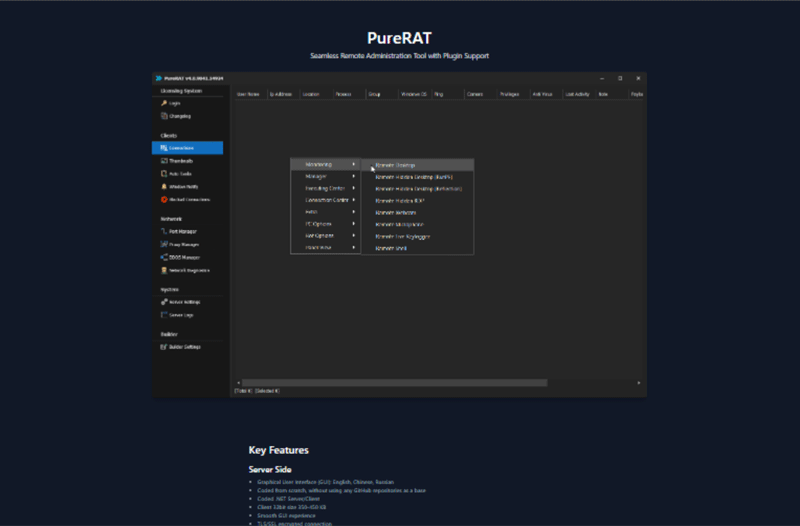Viewport: 800px width, 526px height.
Task: Click the PureRAT logo in the title bar
Action: tap(159, 78)
